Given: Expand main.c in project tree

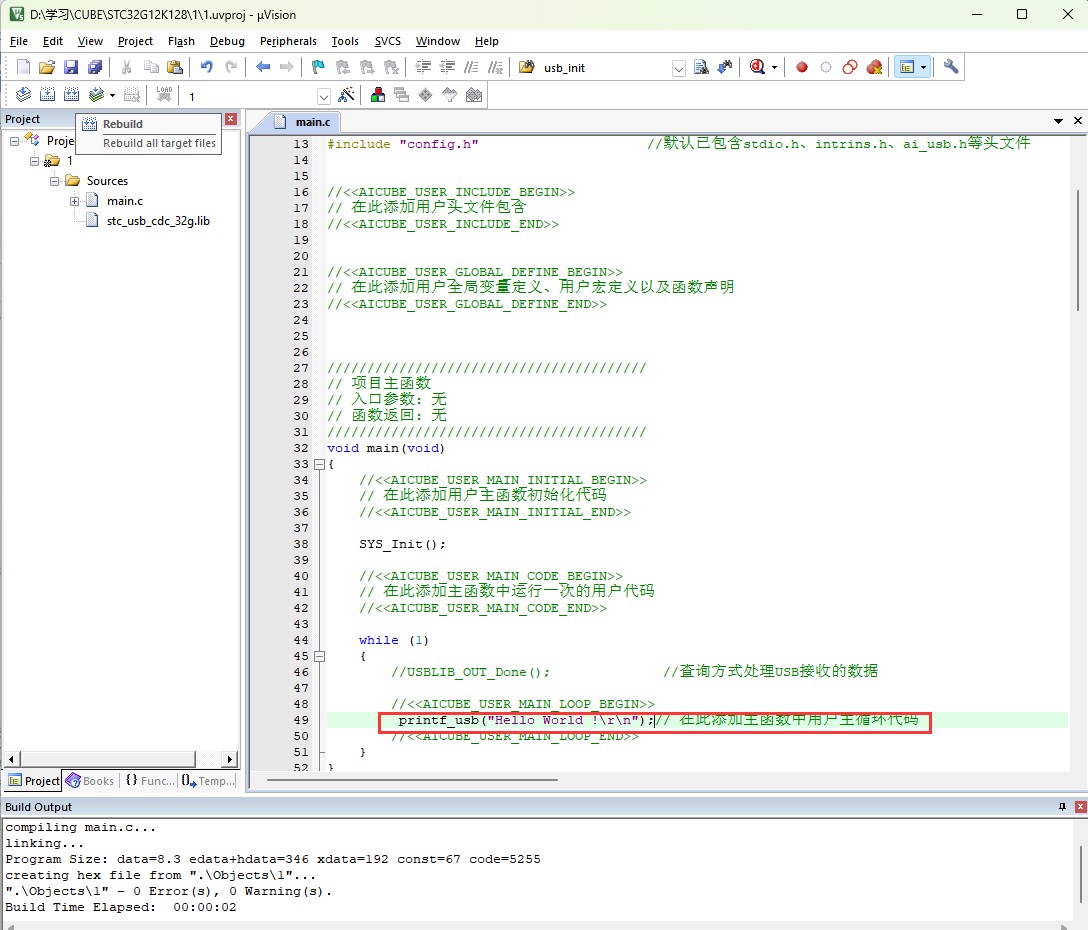Looking at the screenshot, I should click(x=74, y=201).
